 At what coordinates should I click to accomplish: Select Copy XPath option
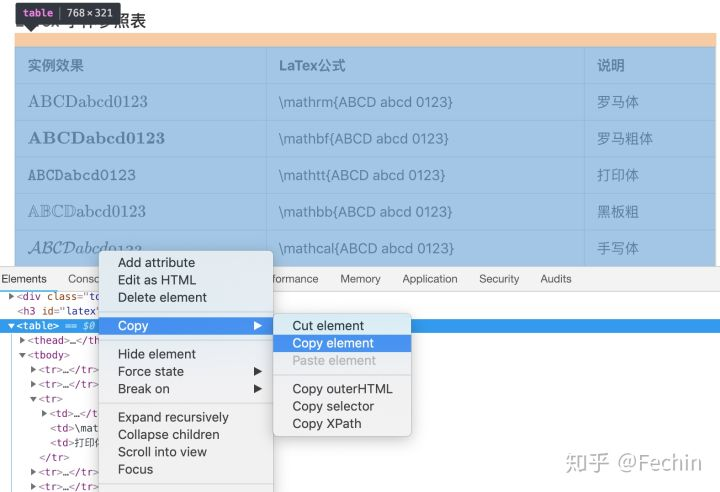342,424
